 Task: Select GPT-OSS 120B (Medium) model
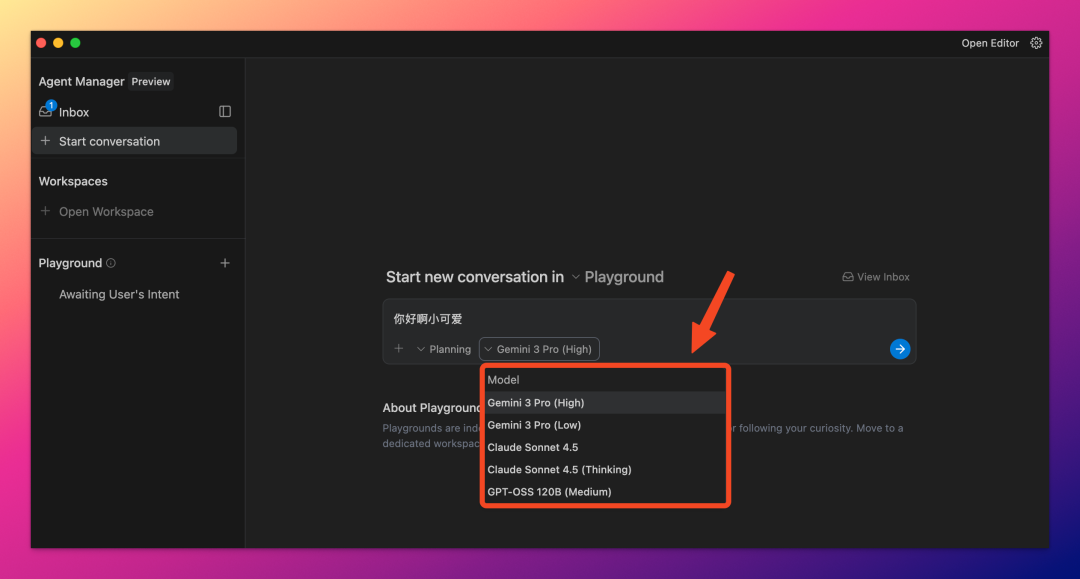click(x=605, y=492)
